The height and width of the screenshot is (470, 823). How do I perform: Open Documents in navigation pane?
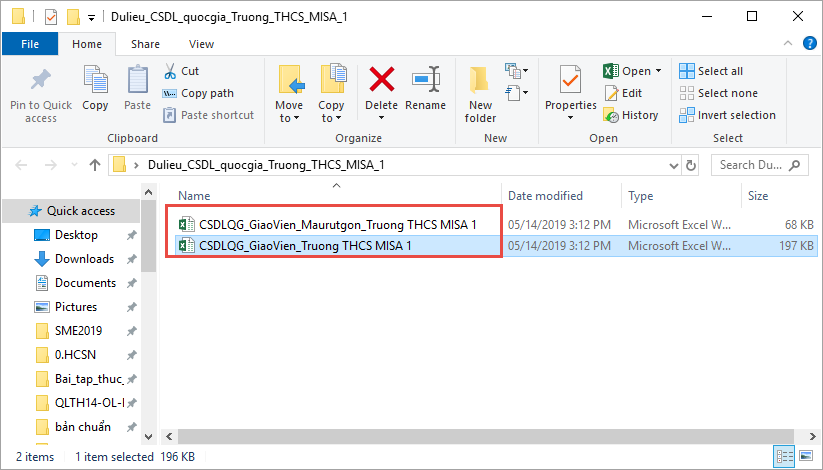pyautogui.click(x=86, y=283)
